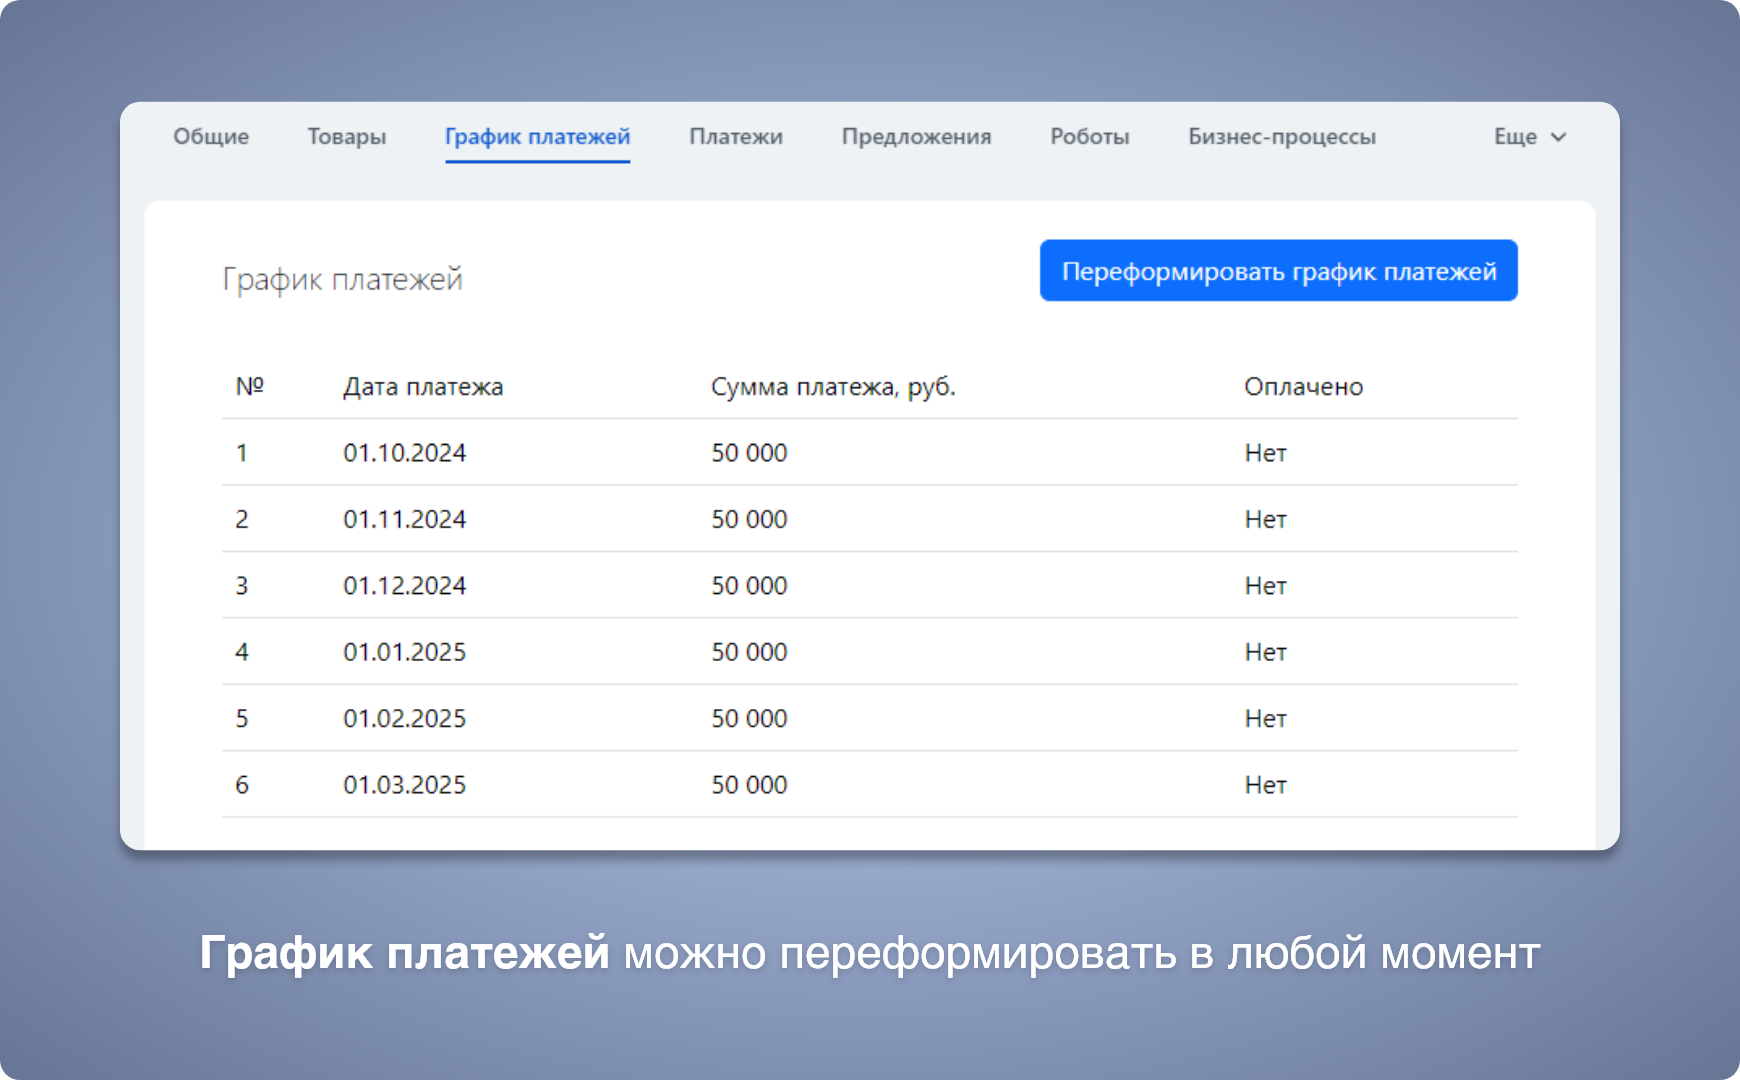Image resolution: width=1740 pixels, height=1080 pixels.
Task: Click the Сумма платежа, руб. column header
Action: click(833, 387)
